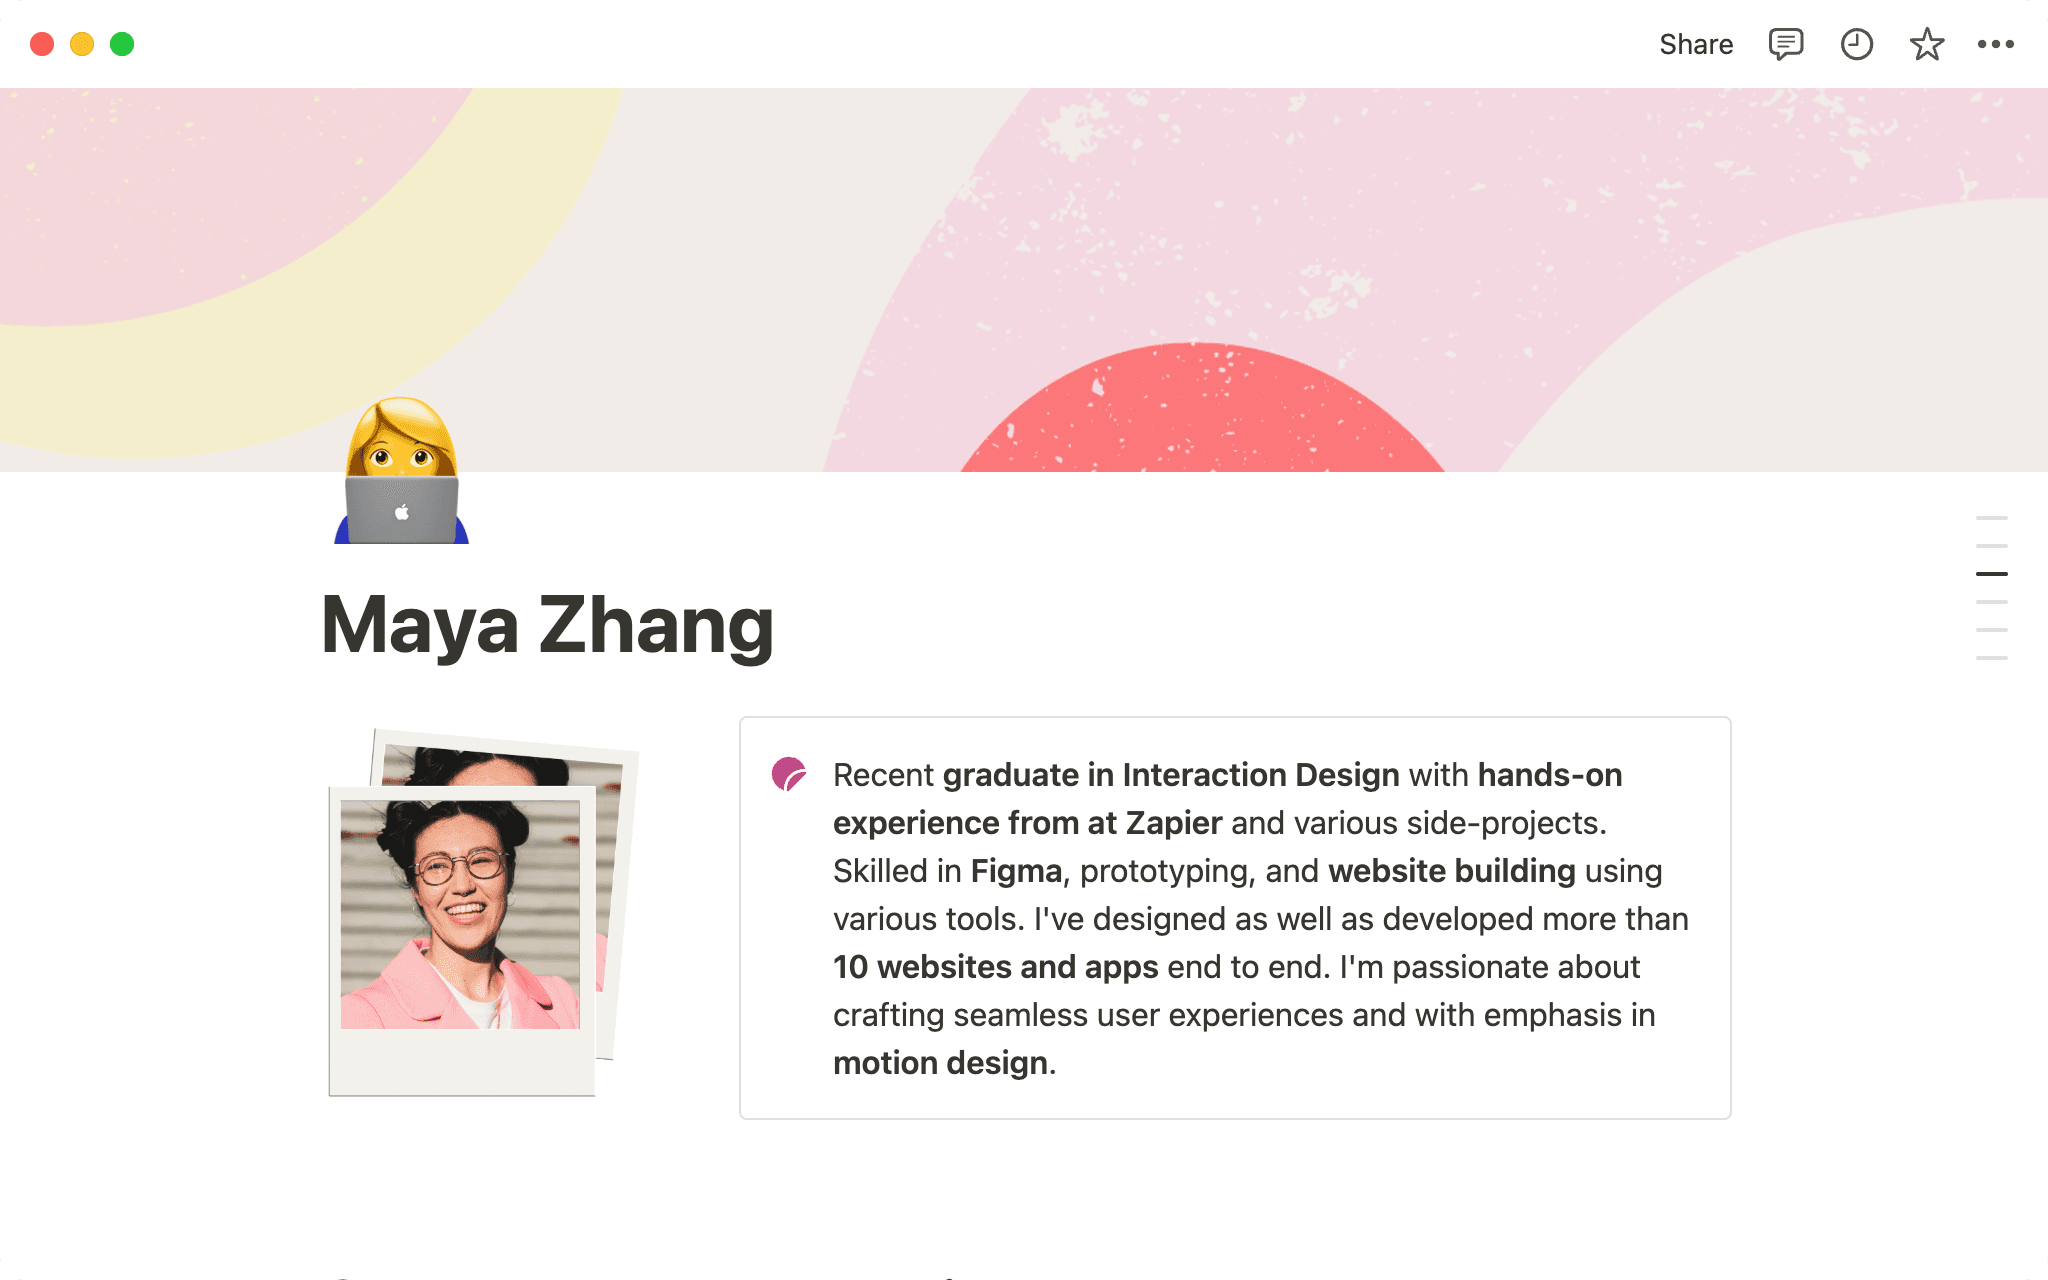Click the bold text motion design
Screen dimensions: 2048x1280
[938, 1063]
